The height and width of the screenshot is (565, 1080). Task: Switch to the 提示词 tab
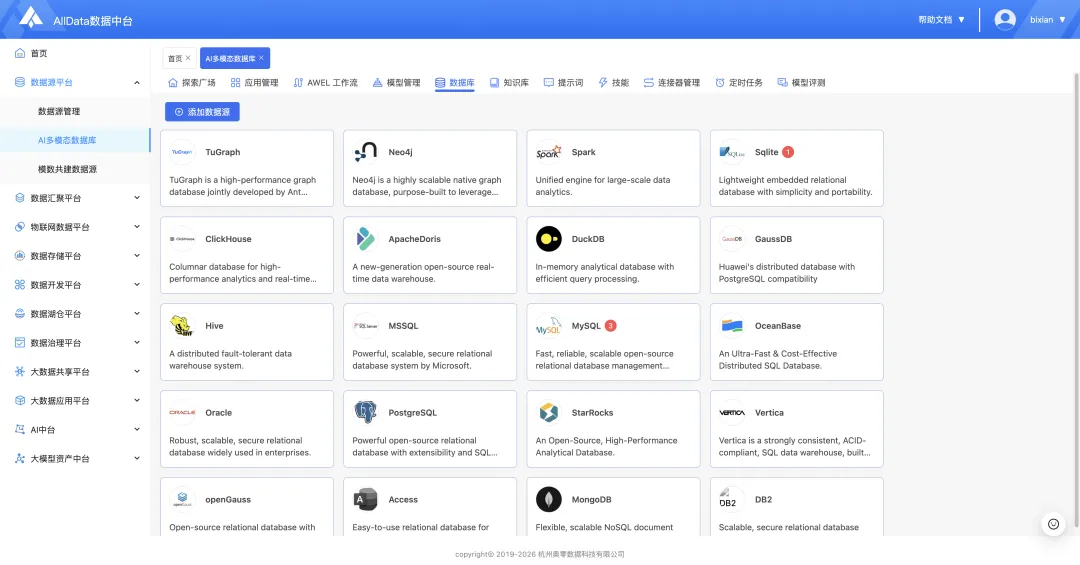[563, 83]
